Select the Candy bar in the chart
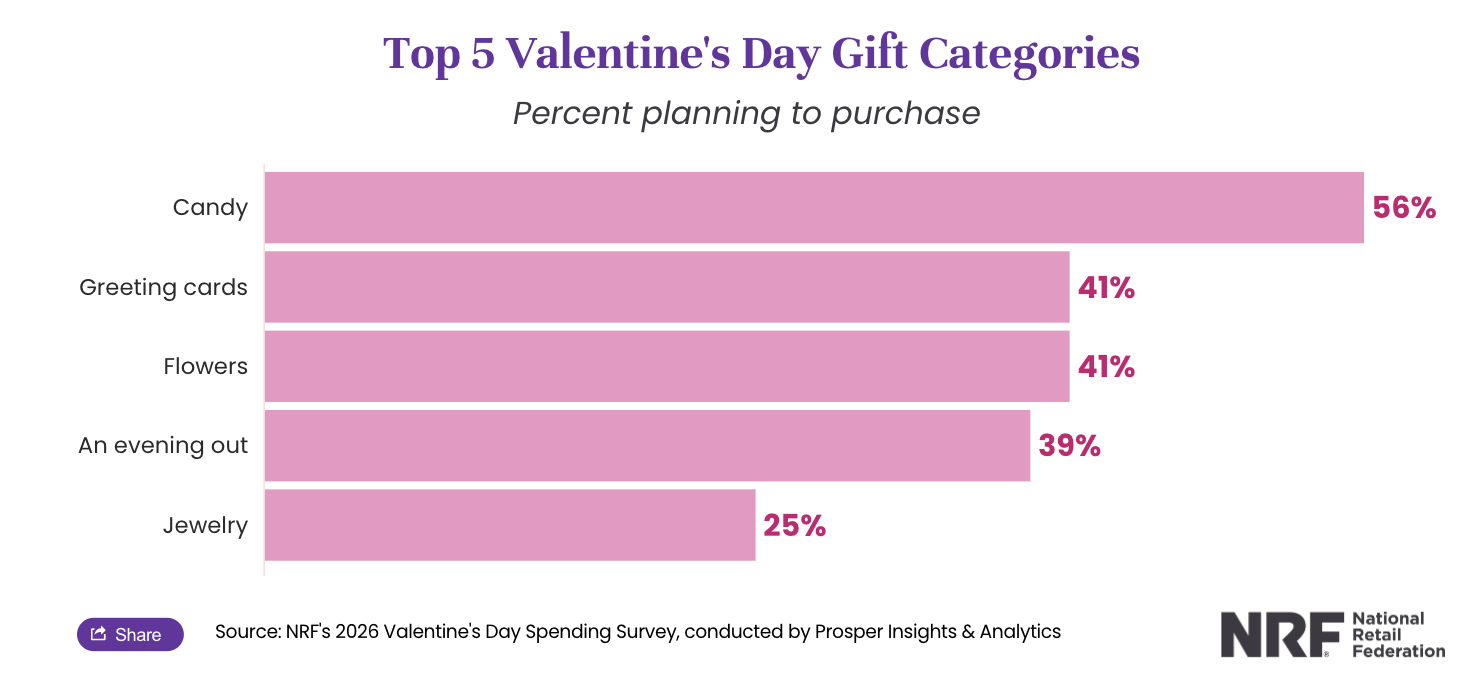 813,207
